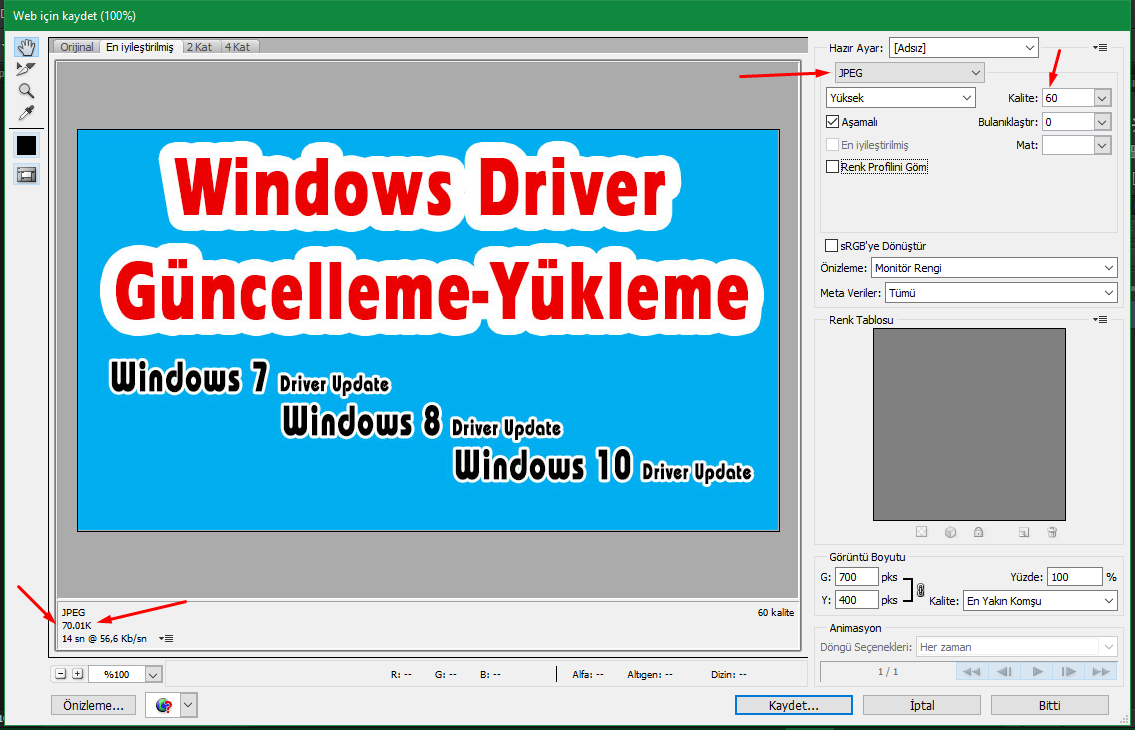Toggle the chain link constraining G and Y
1135x730 pixels.
tap(920, 590)
